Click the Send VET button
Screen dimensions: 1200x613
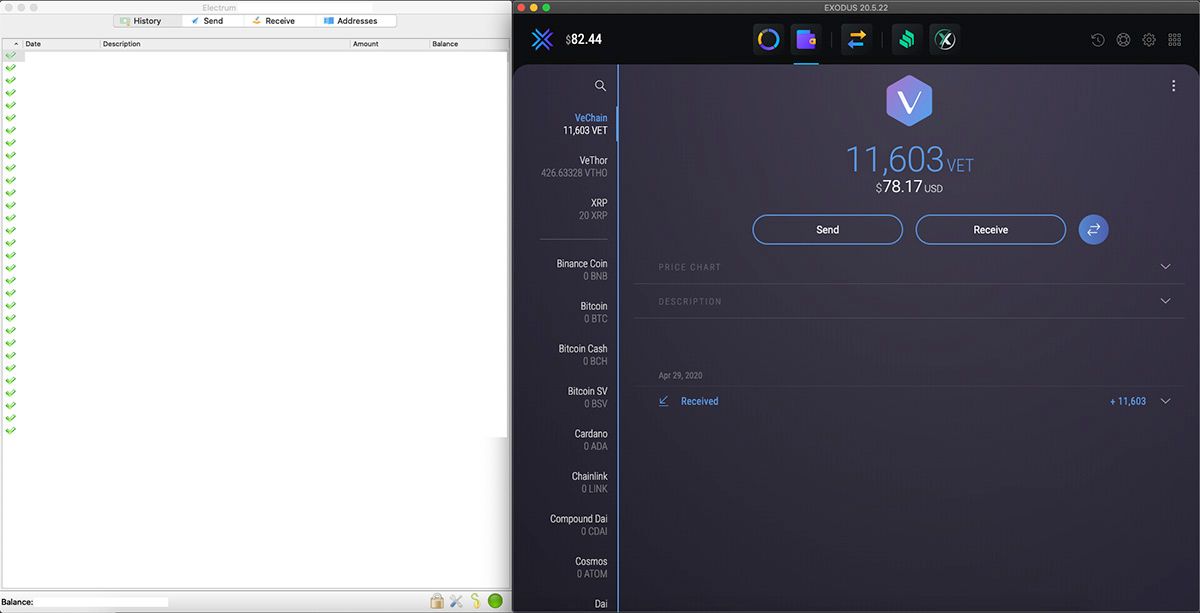click(x=828, y=230)
